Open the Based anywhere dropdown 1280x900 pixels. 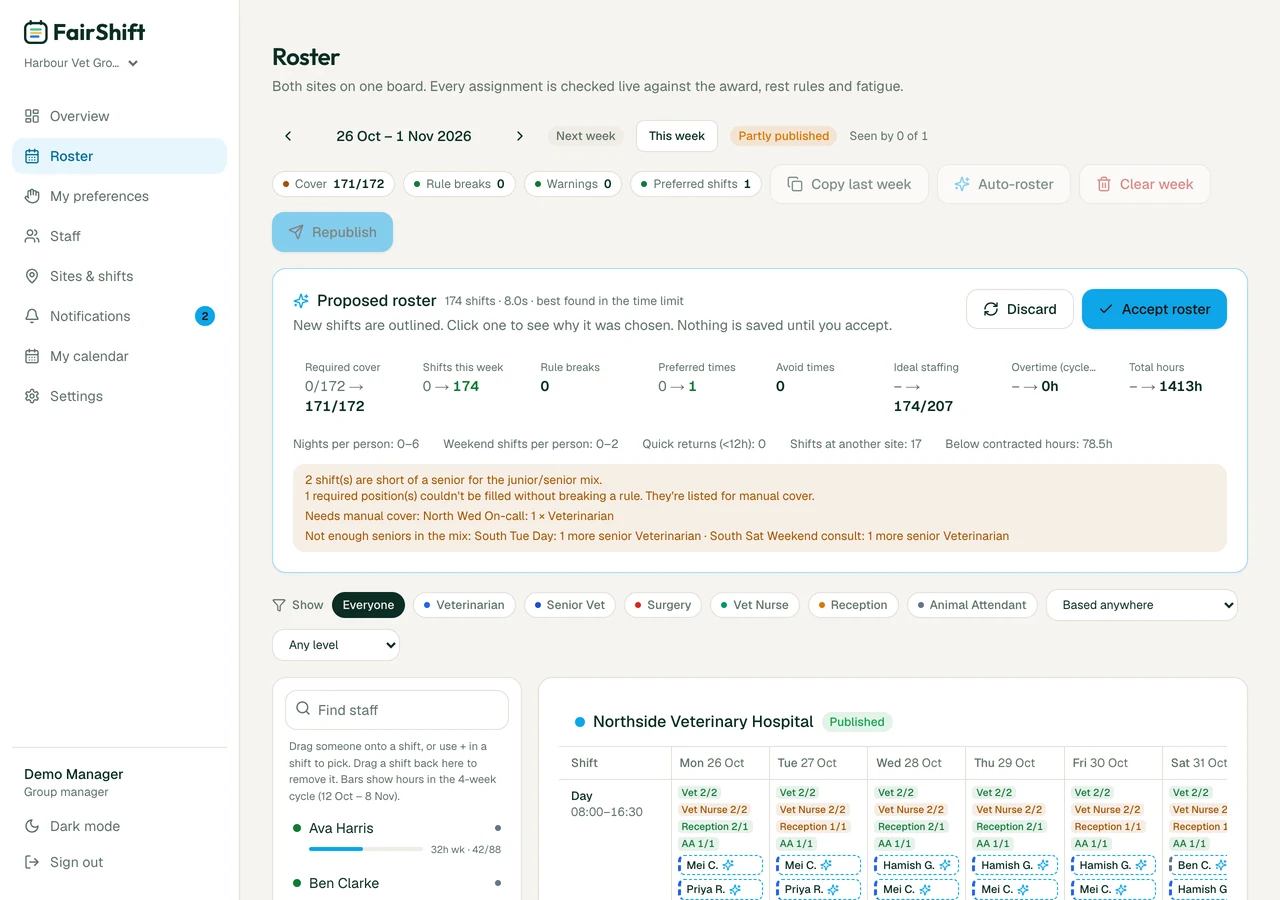pyautogui.click(x=1142, y=605)
